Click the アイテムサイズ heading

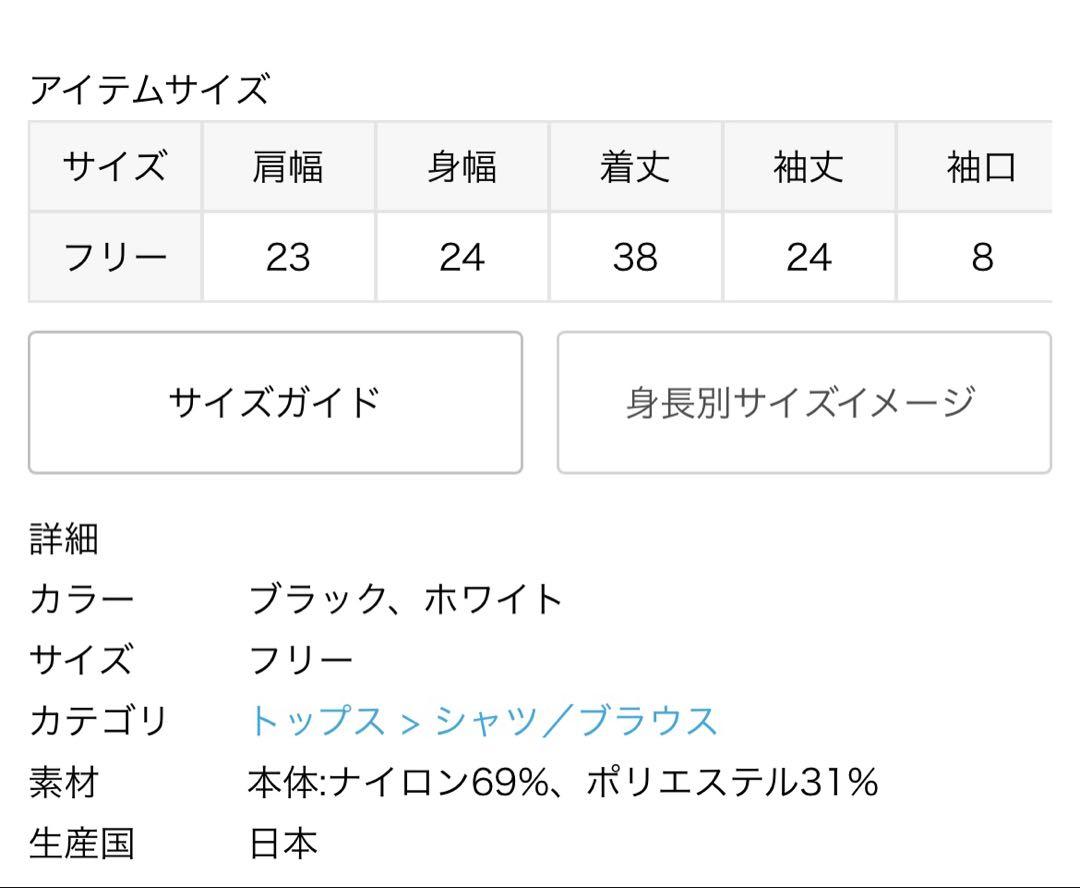(149, 90)
